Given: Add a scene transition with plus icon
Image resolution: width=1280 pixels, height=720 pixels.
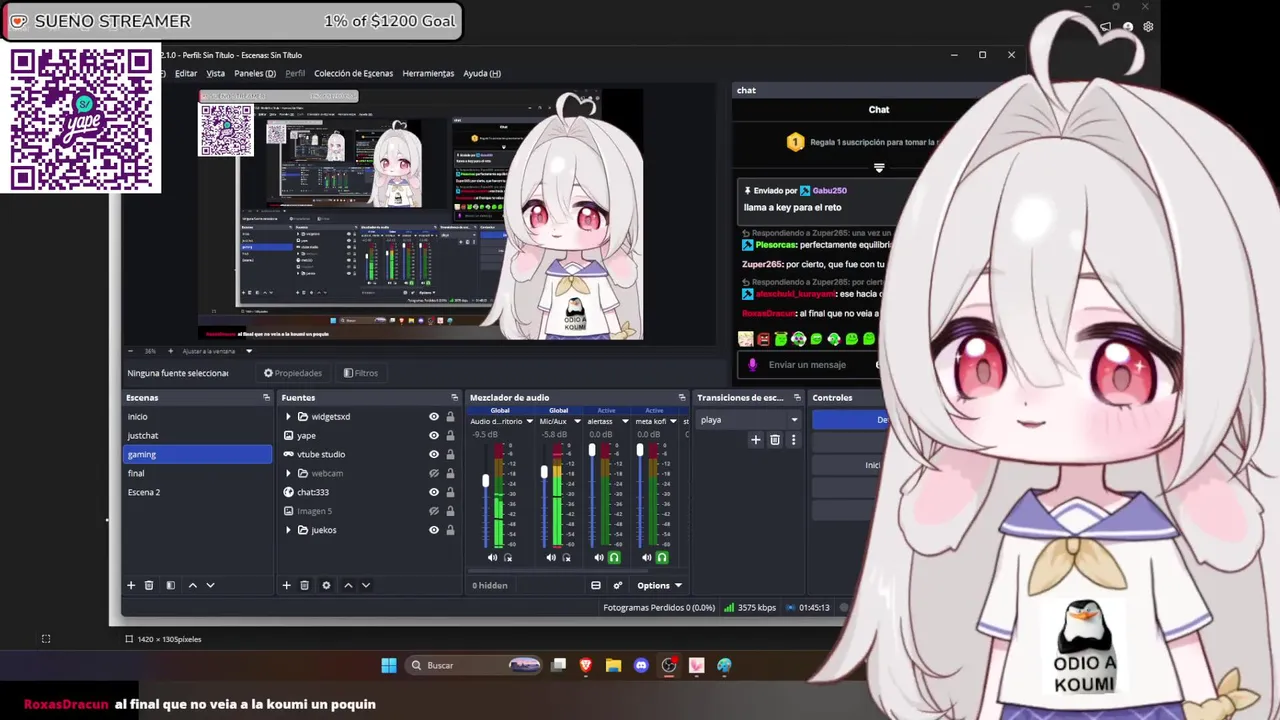Looking at the screenshot, I should click(x=756, y=440).
